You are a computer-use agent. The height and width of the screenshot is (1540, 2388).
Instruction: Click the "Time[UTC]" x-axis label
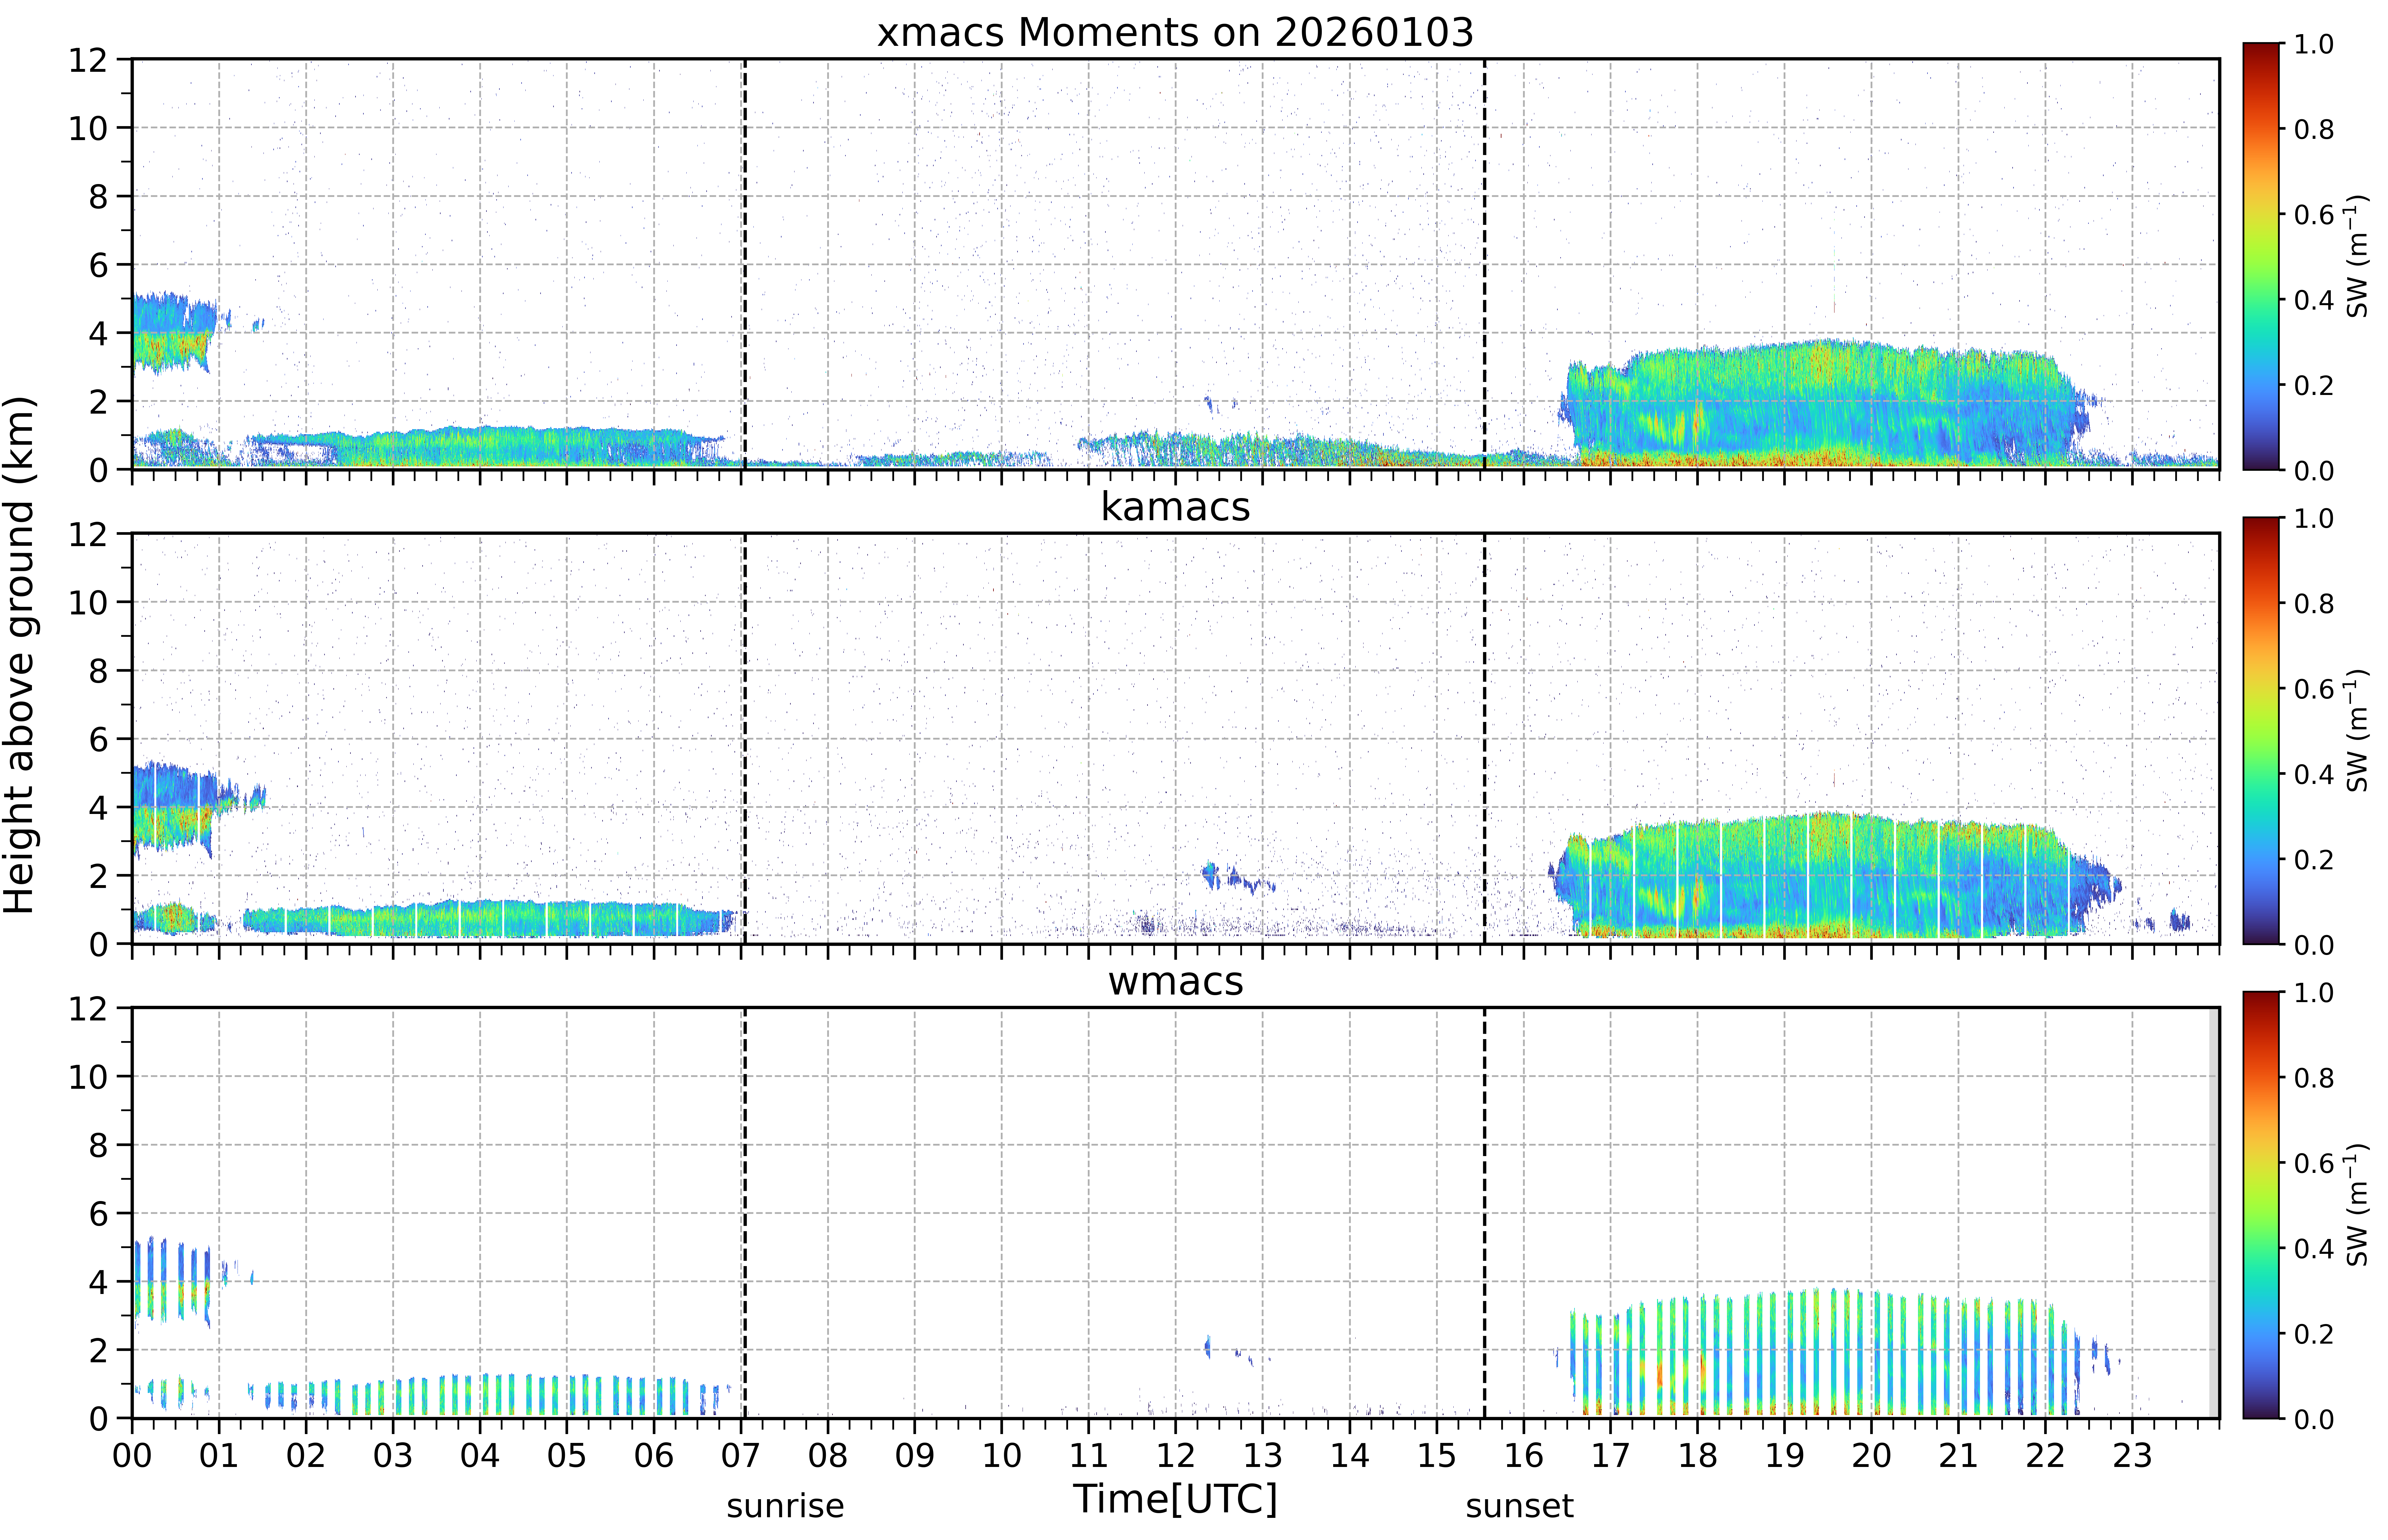click(1175, 1499)
